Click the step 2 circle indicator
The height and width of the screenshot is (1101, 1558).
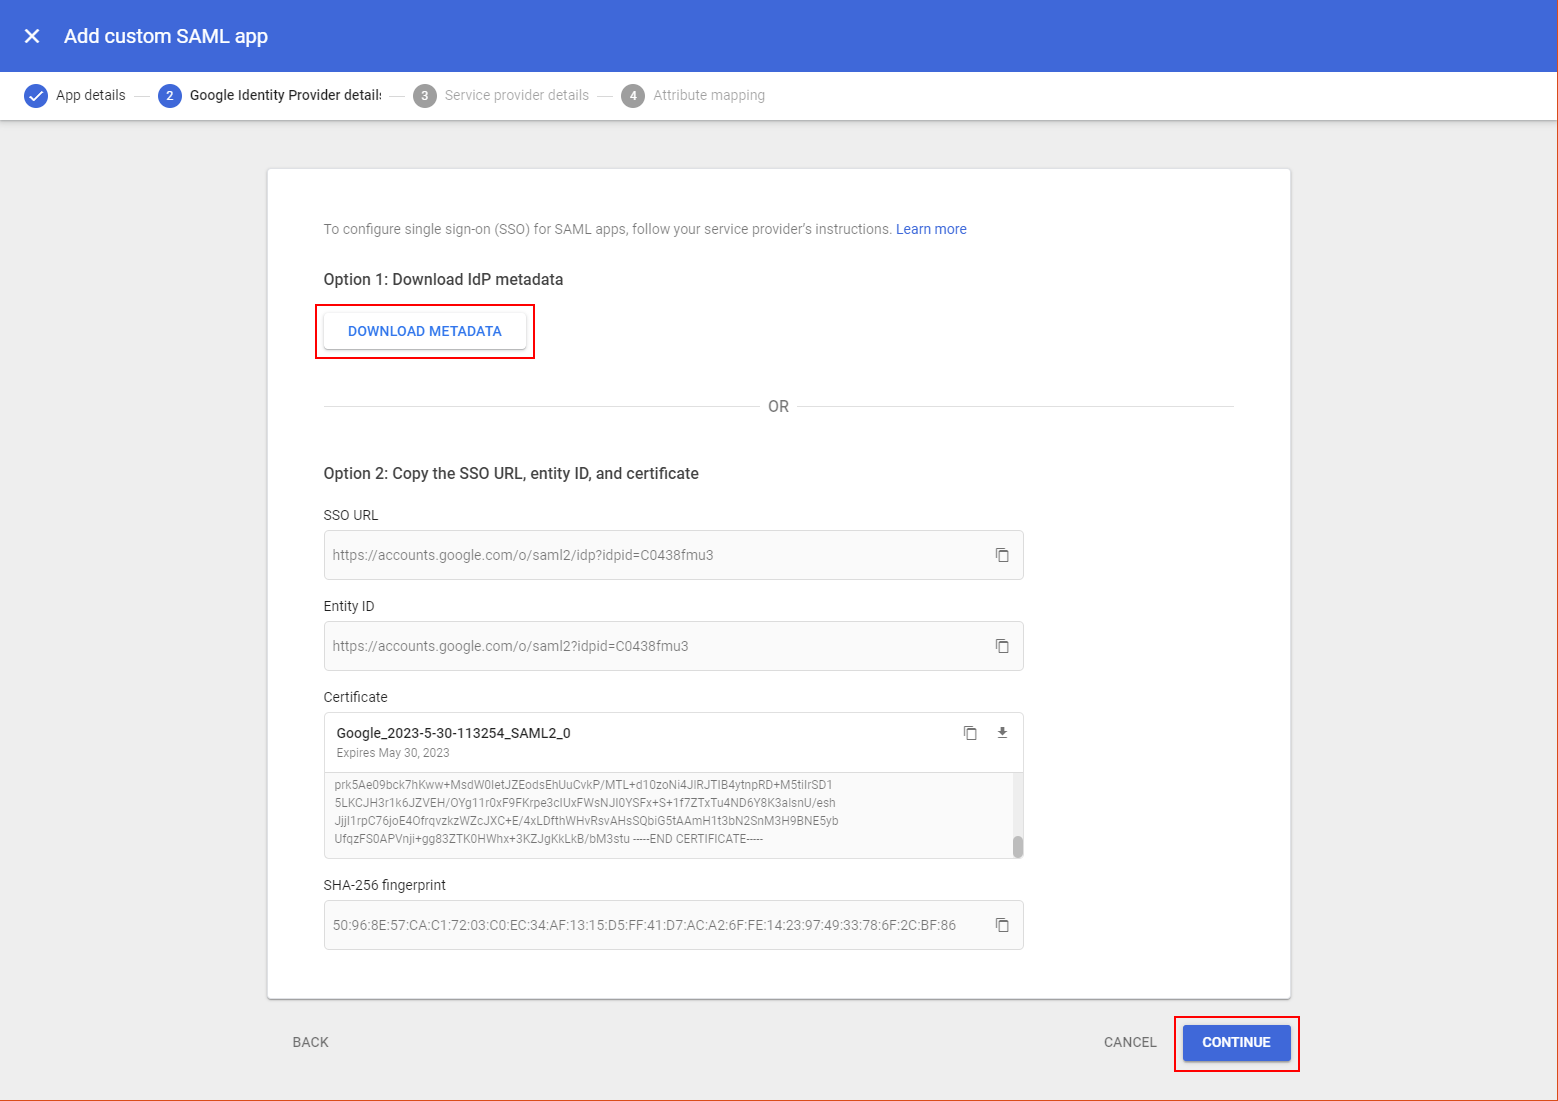click(170, 95)
